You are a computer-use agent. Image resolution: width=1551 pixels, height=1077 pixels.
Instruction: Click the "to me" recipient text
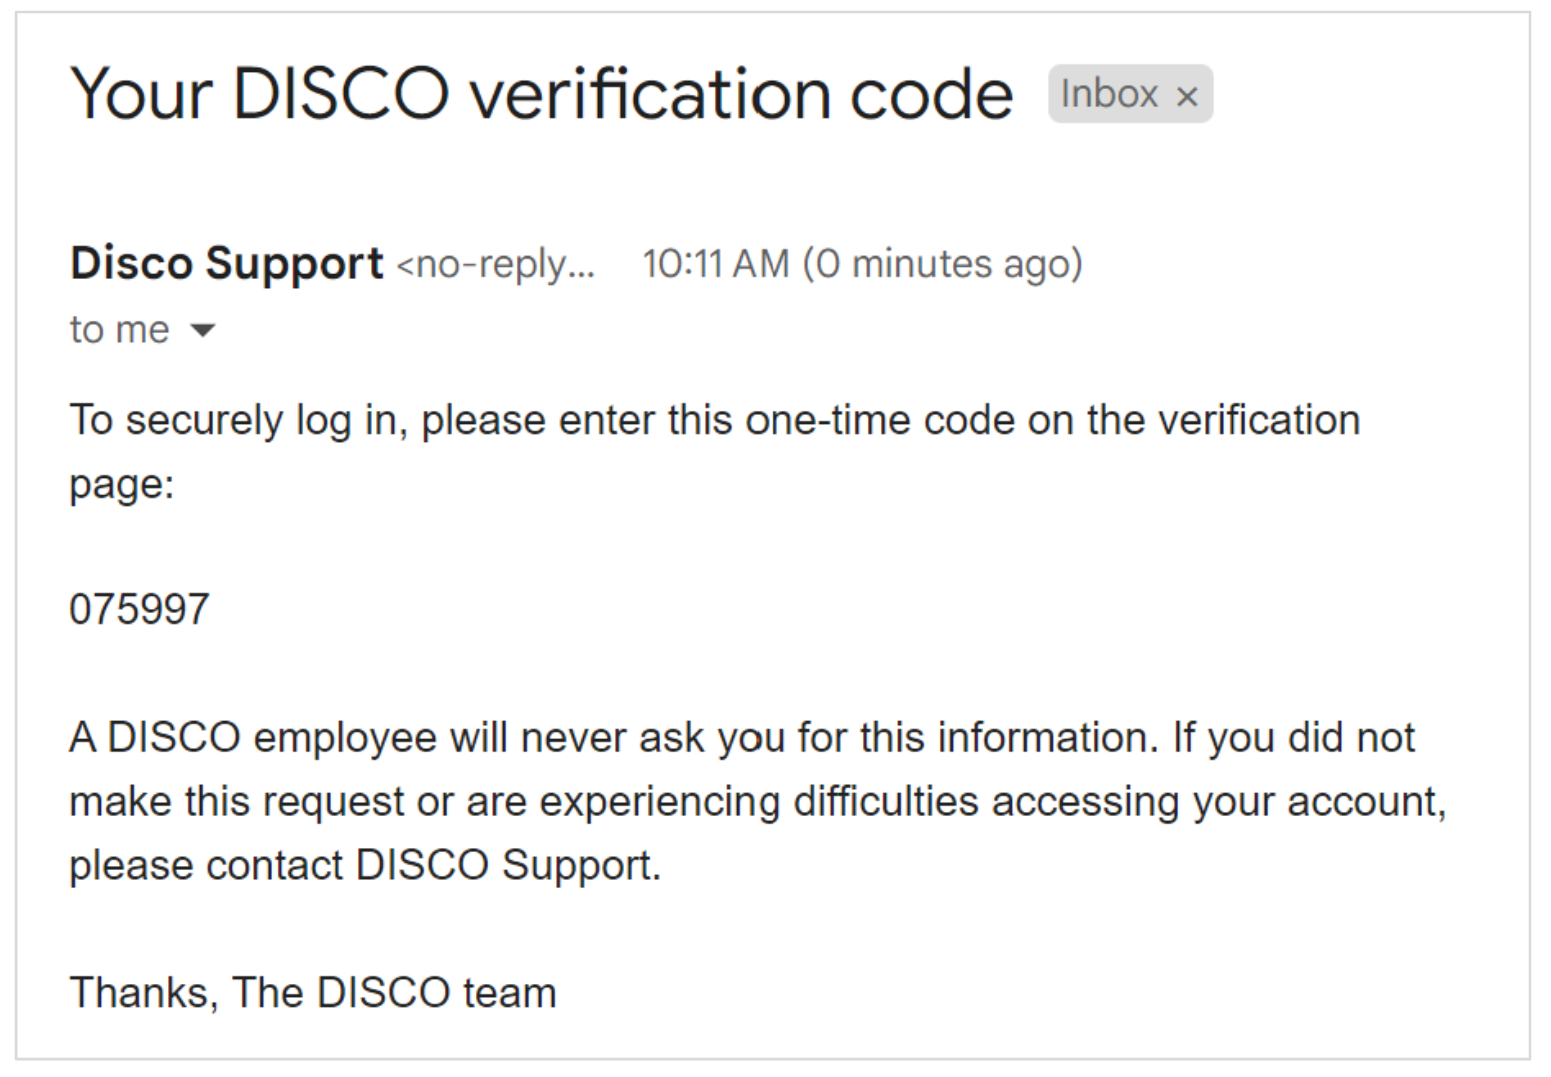[119, 330]
